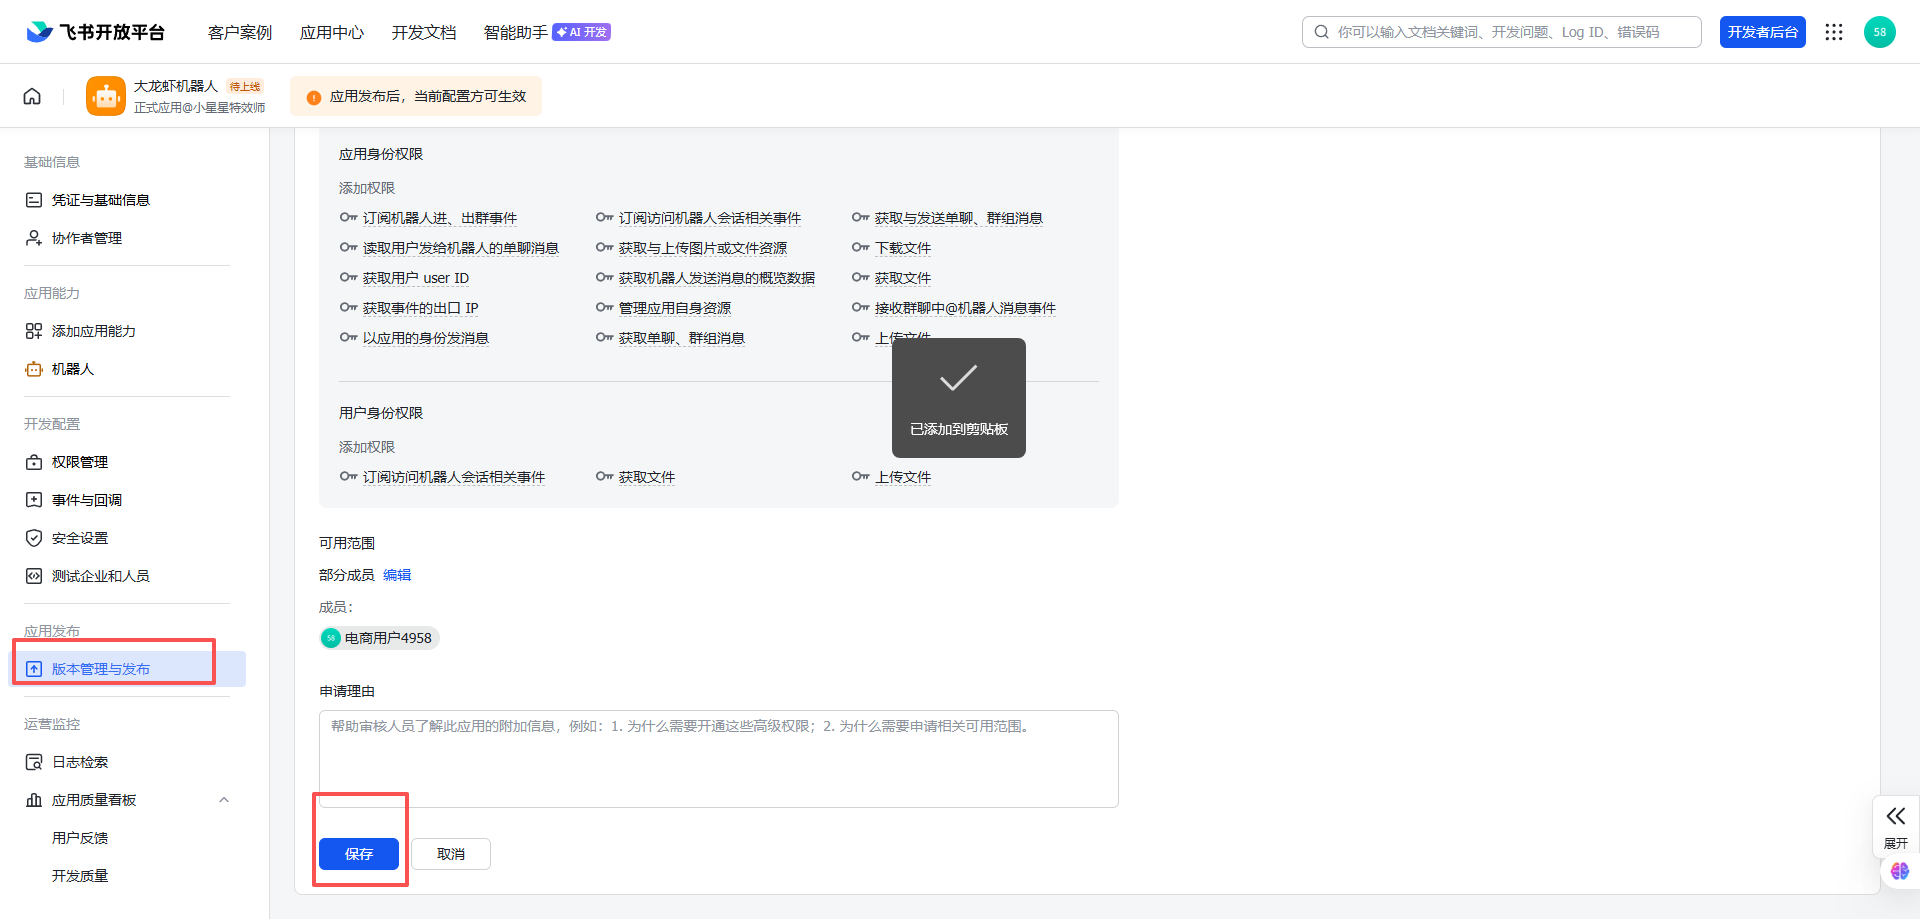Click the Feishu Open Platform logo
Screen dimensions: 1920x919
pyautogui.click(x=96, y=32)
